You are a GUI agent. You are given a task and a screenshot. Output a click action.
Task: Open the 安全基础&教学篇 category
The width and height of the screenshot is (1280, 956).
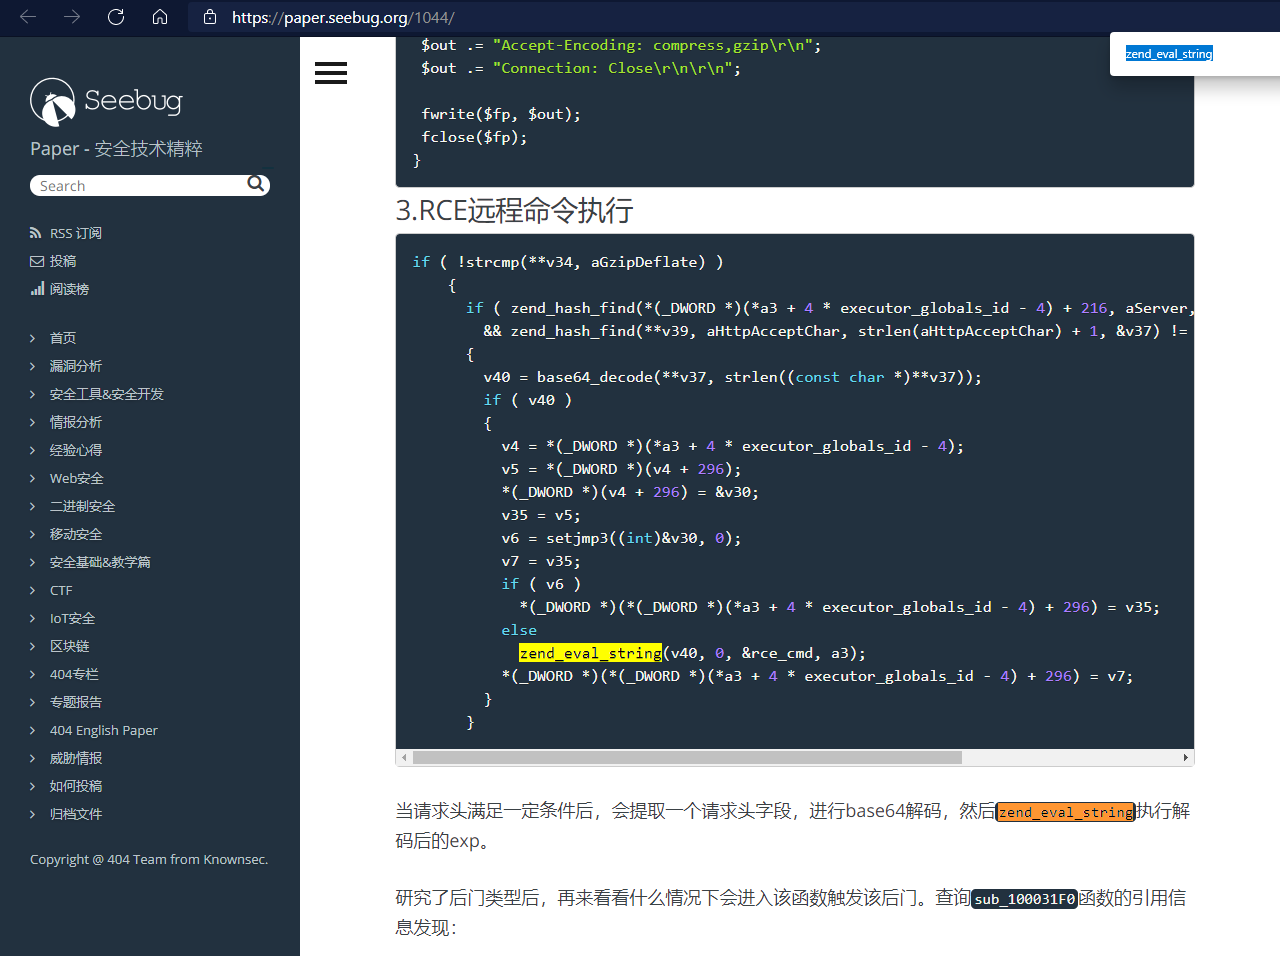(100, 562)
